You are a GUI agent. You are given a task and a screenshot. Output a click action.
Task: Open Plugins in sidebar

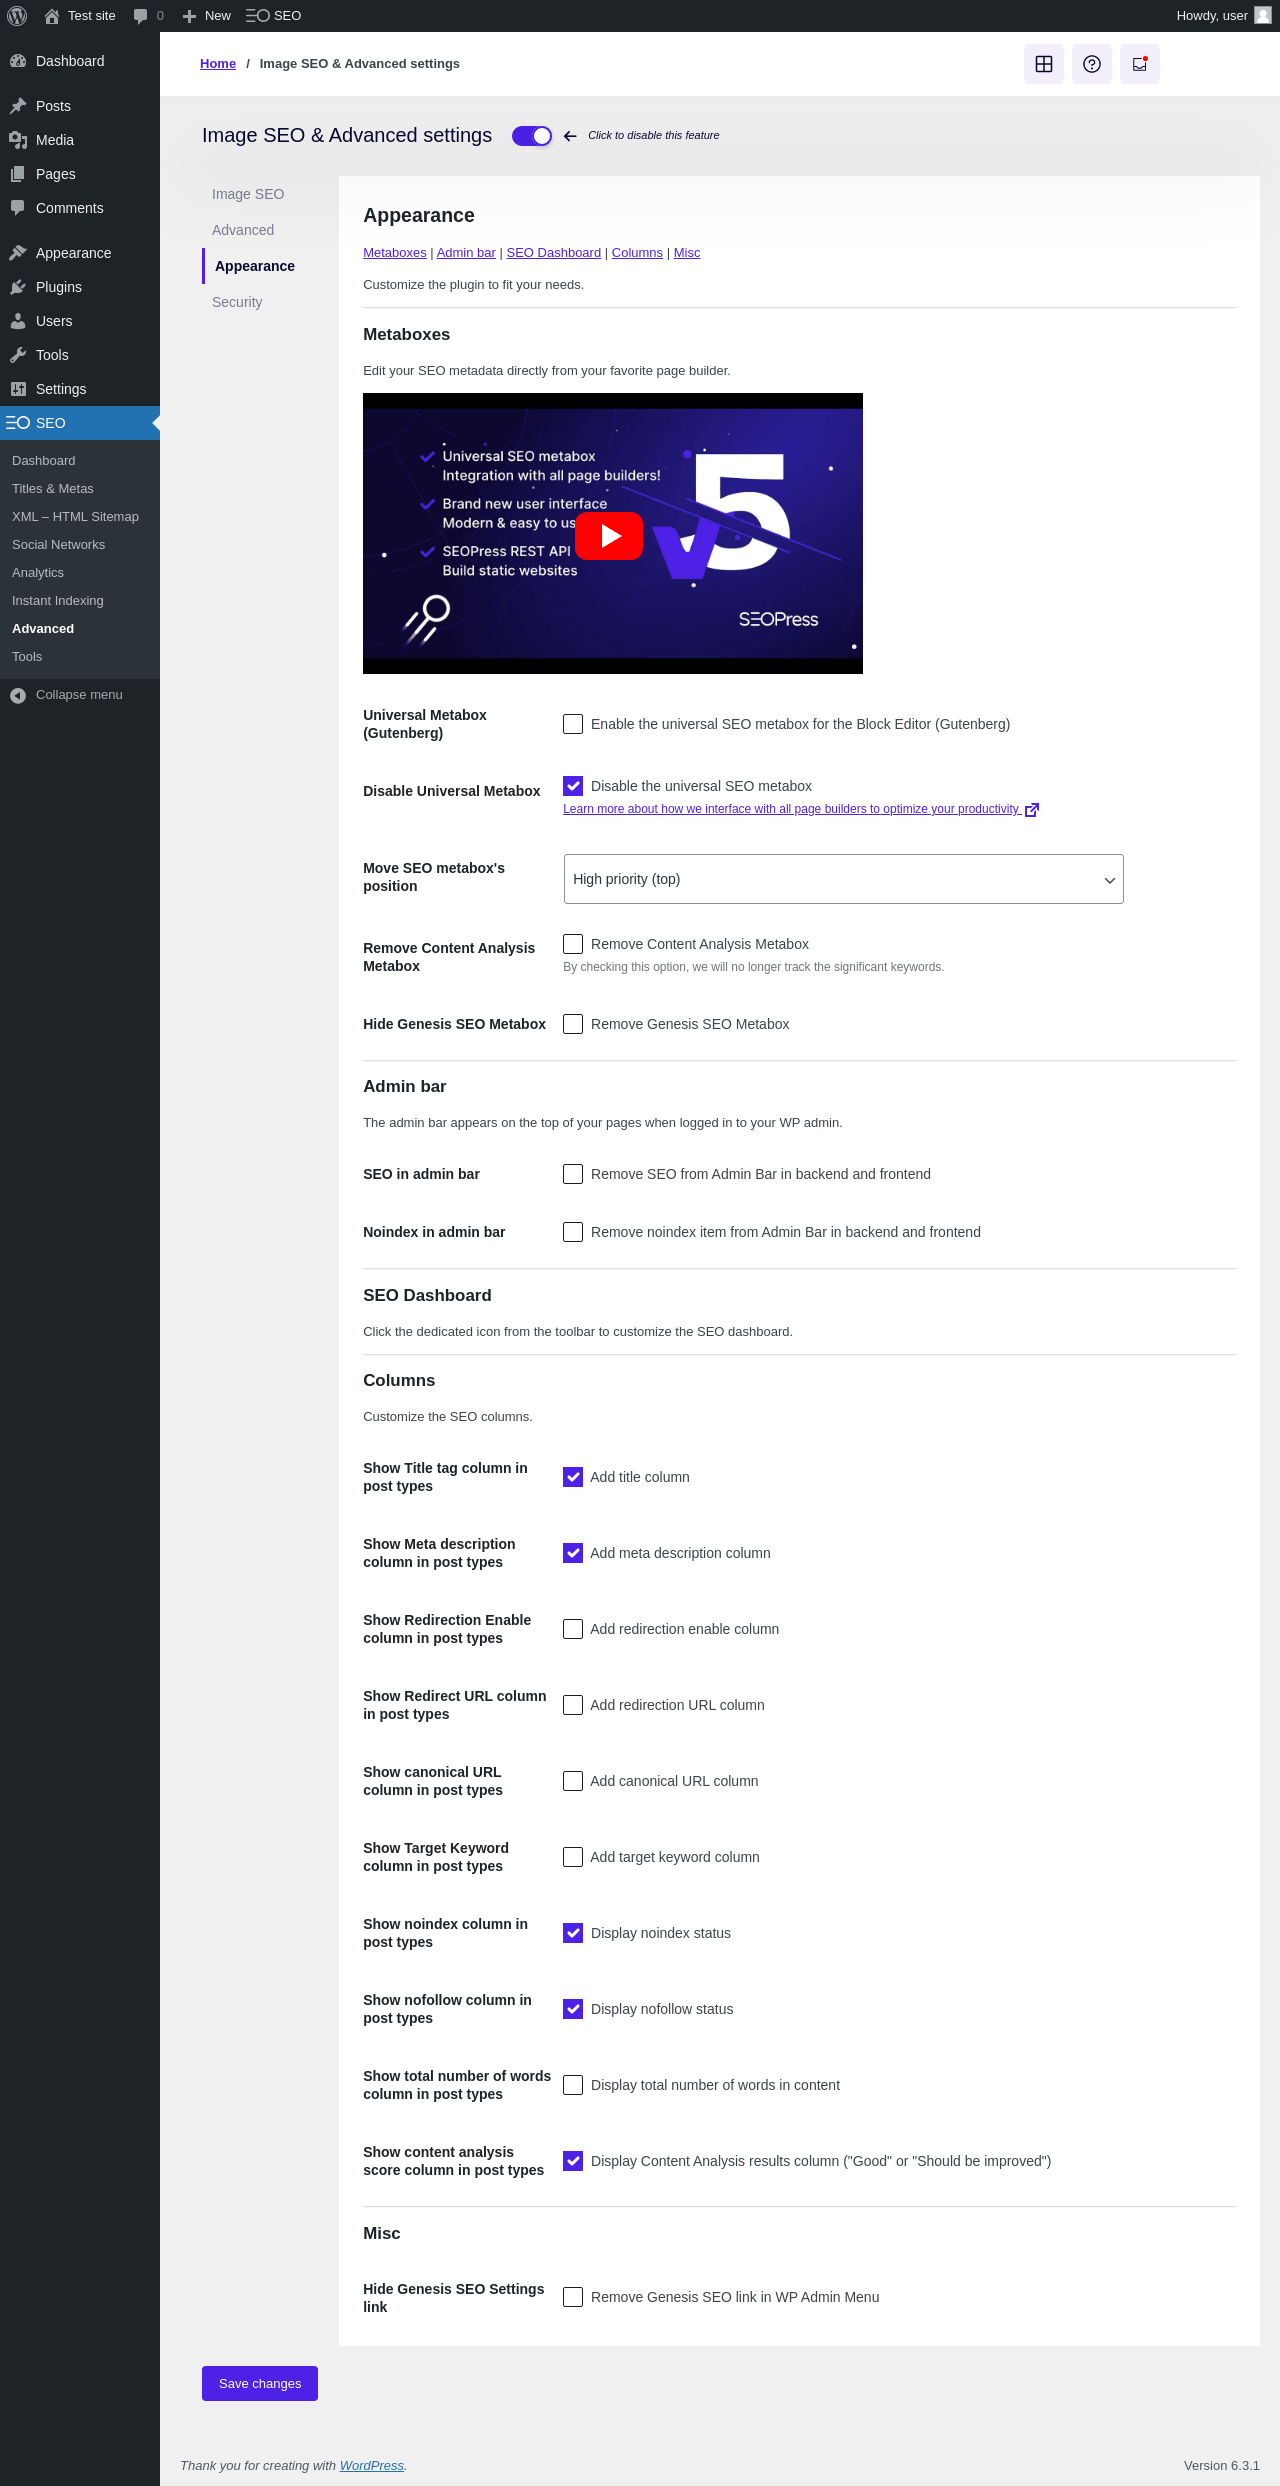coord(80,287)
